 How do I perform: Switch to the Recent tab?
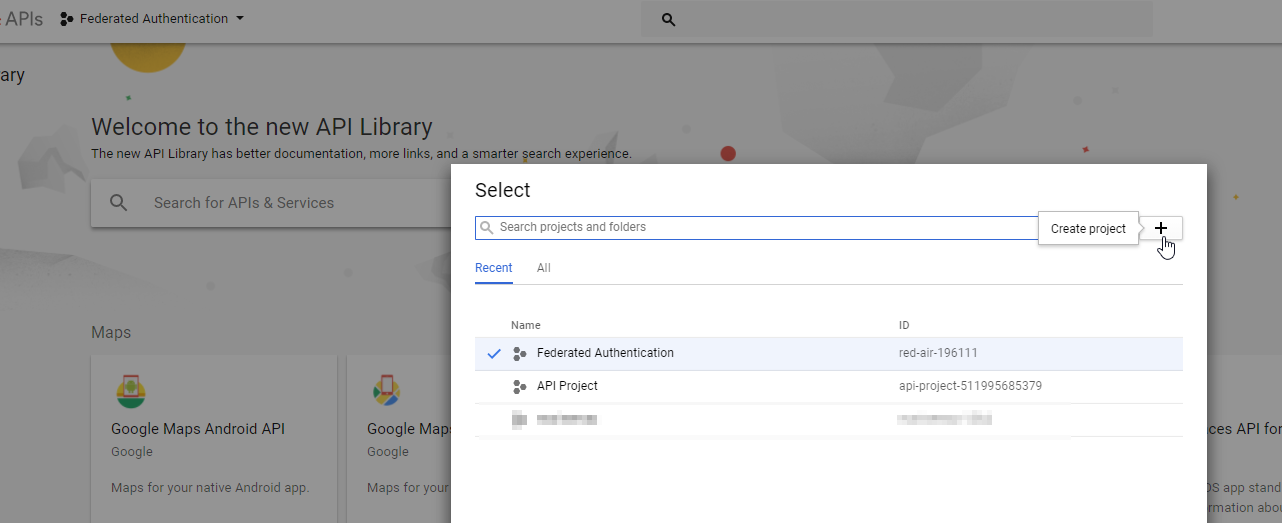point(493,268)
